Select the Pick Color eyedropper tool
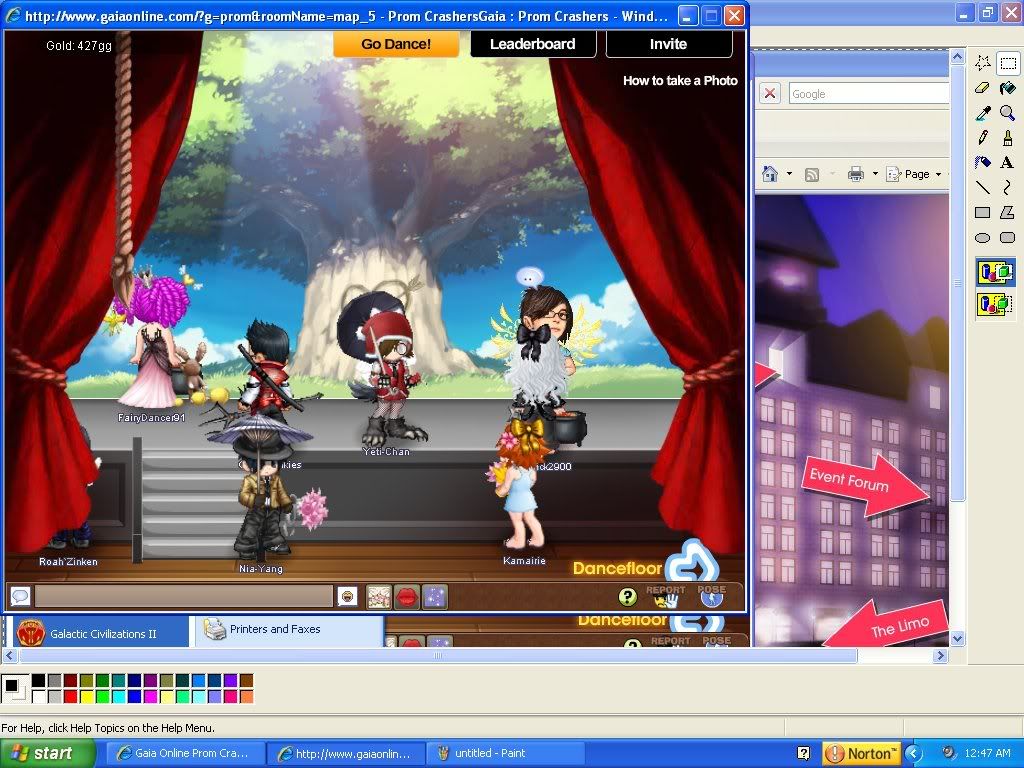The width and height of the screenshot is (1024, 768). coord(982,113)
